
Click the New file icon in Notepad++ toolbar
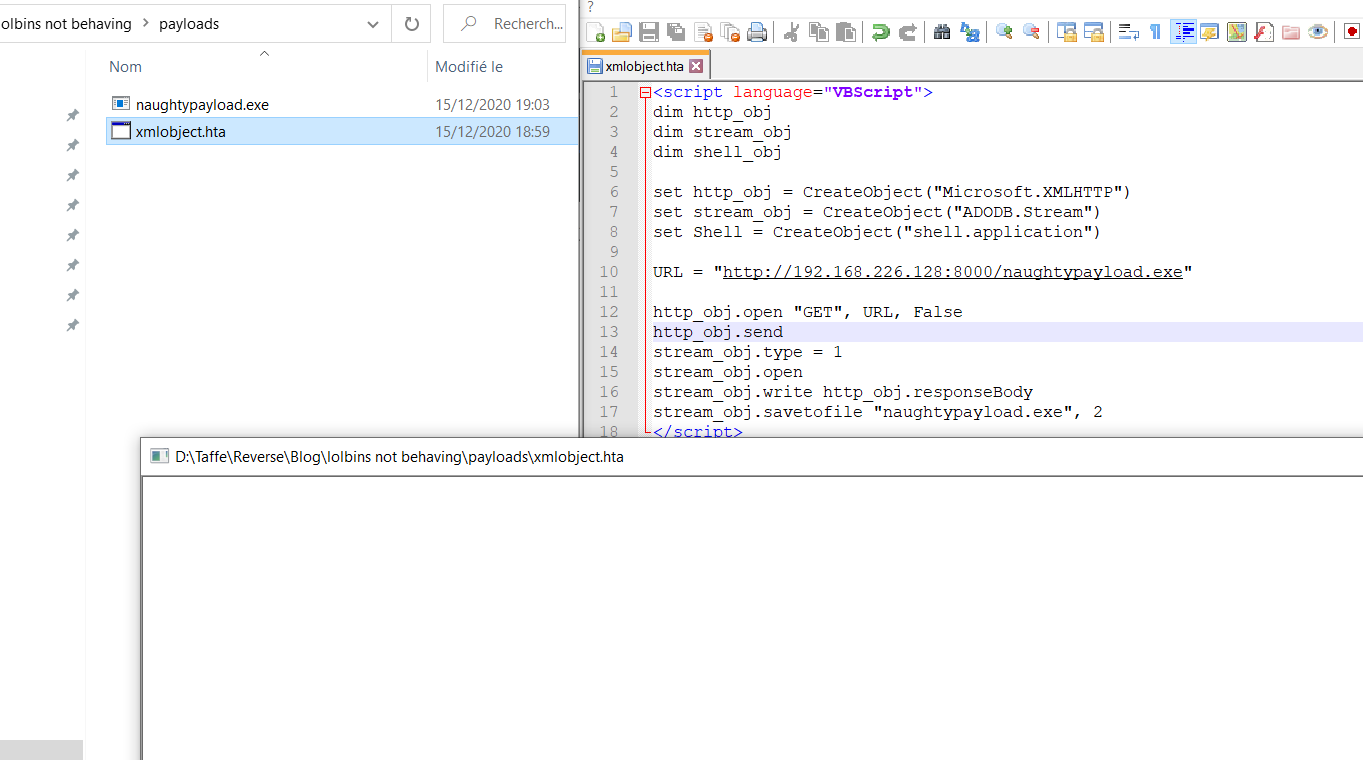click(x=595, y=32)
